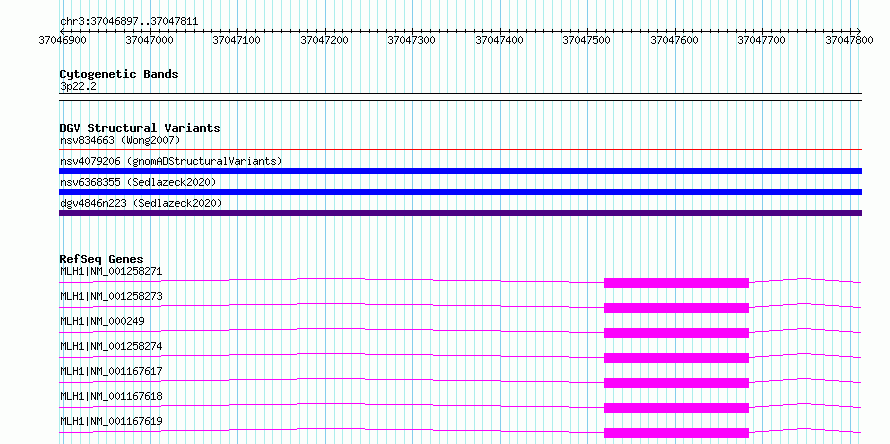Open transcript MLH1|NM_001167618 label
Image resolution: width=890 pixels, height=444 pixels.
click(111, 396)
